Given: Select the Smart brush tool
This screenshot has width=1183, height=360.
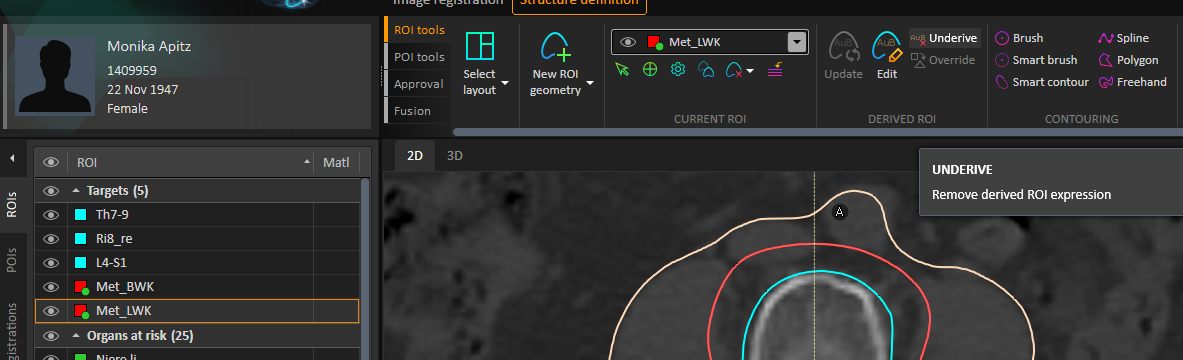Looking at the screenshot, I should (1037, 60).
